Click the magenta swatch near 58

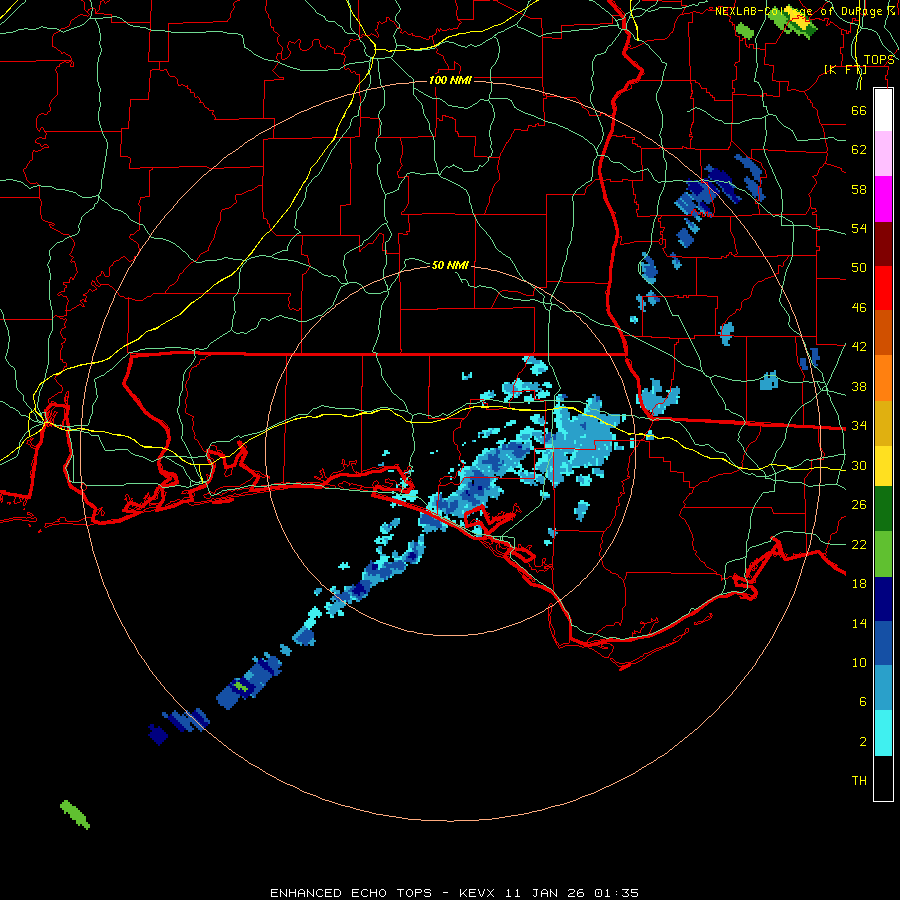(x=883, y=199)
